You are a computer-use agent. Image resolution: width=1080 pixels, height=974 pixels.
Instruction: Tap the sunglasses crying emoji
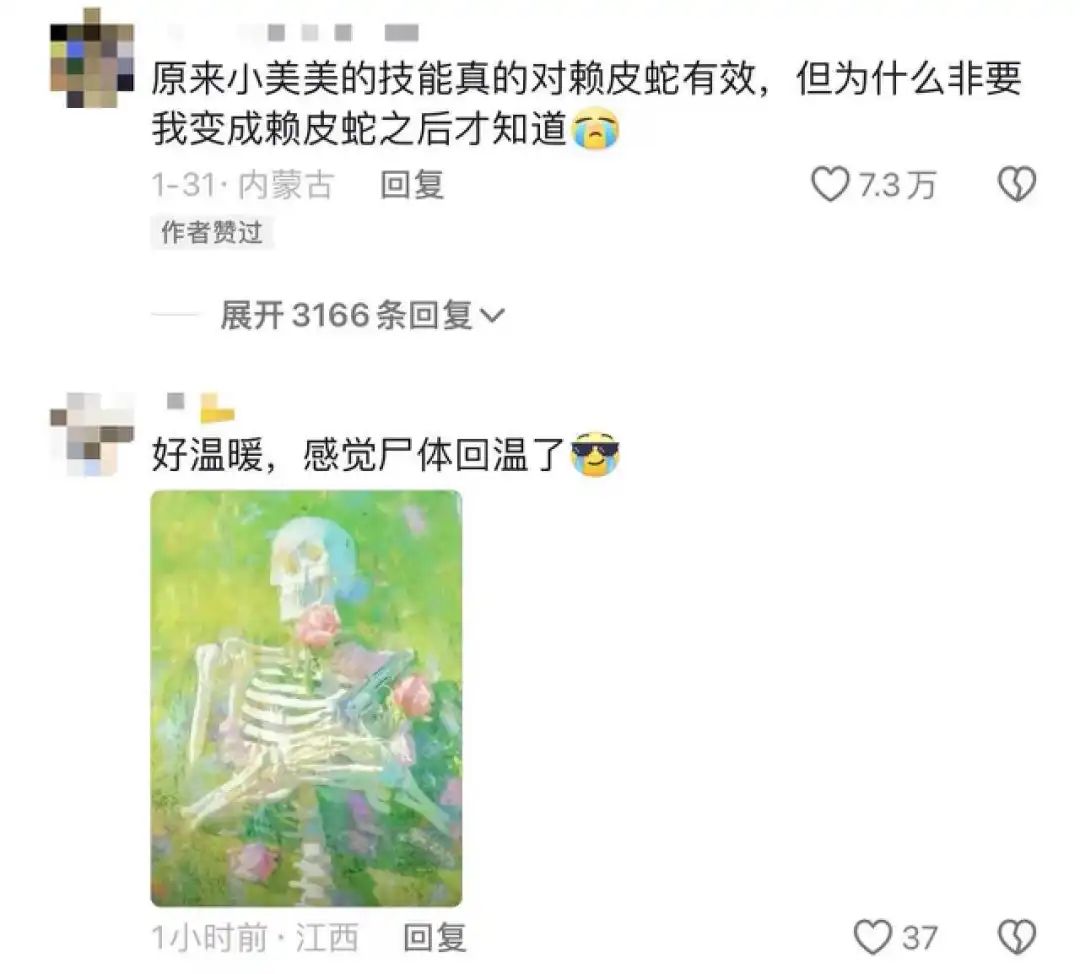coord(596,455)
